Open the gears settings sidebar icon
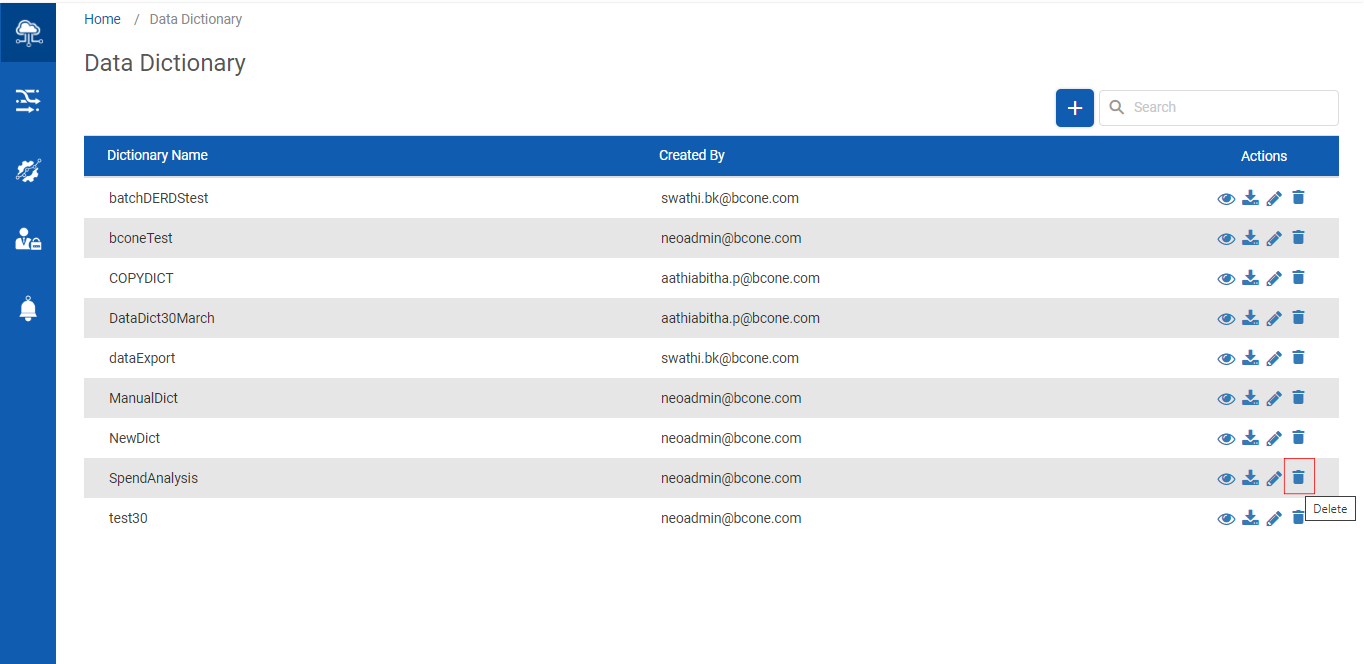 (x=28, y=170)
